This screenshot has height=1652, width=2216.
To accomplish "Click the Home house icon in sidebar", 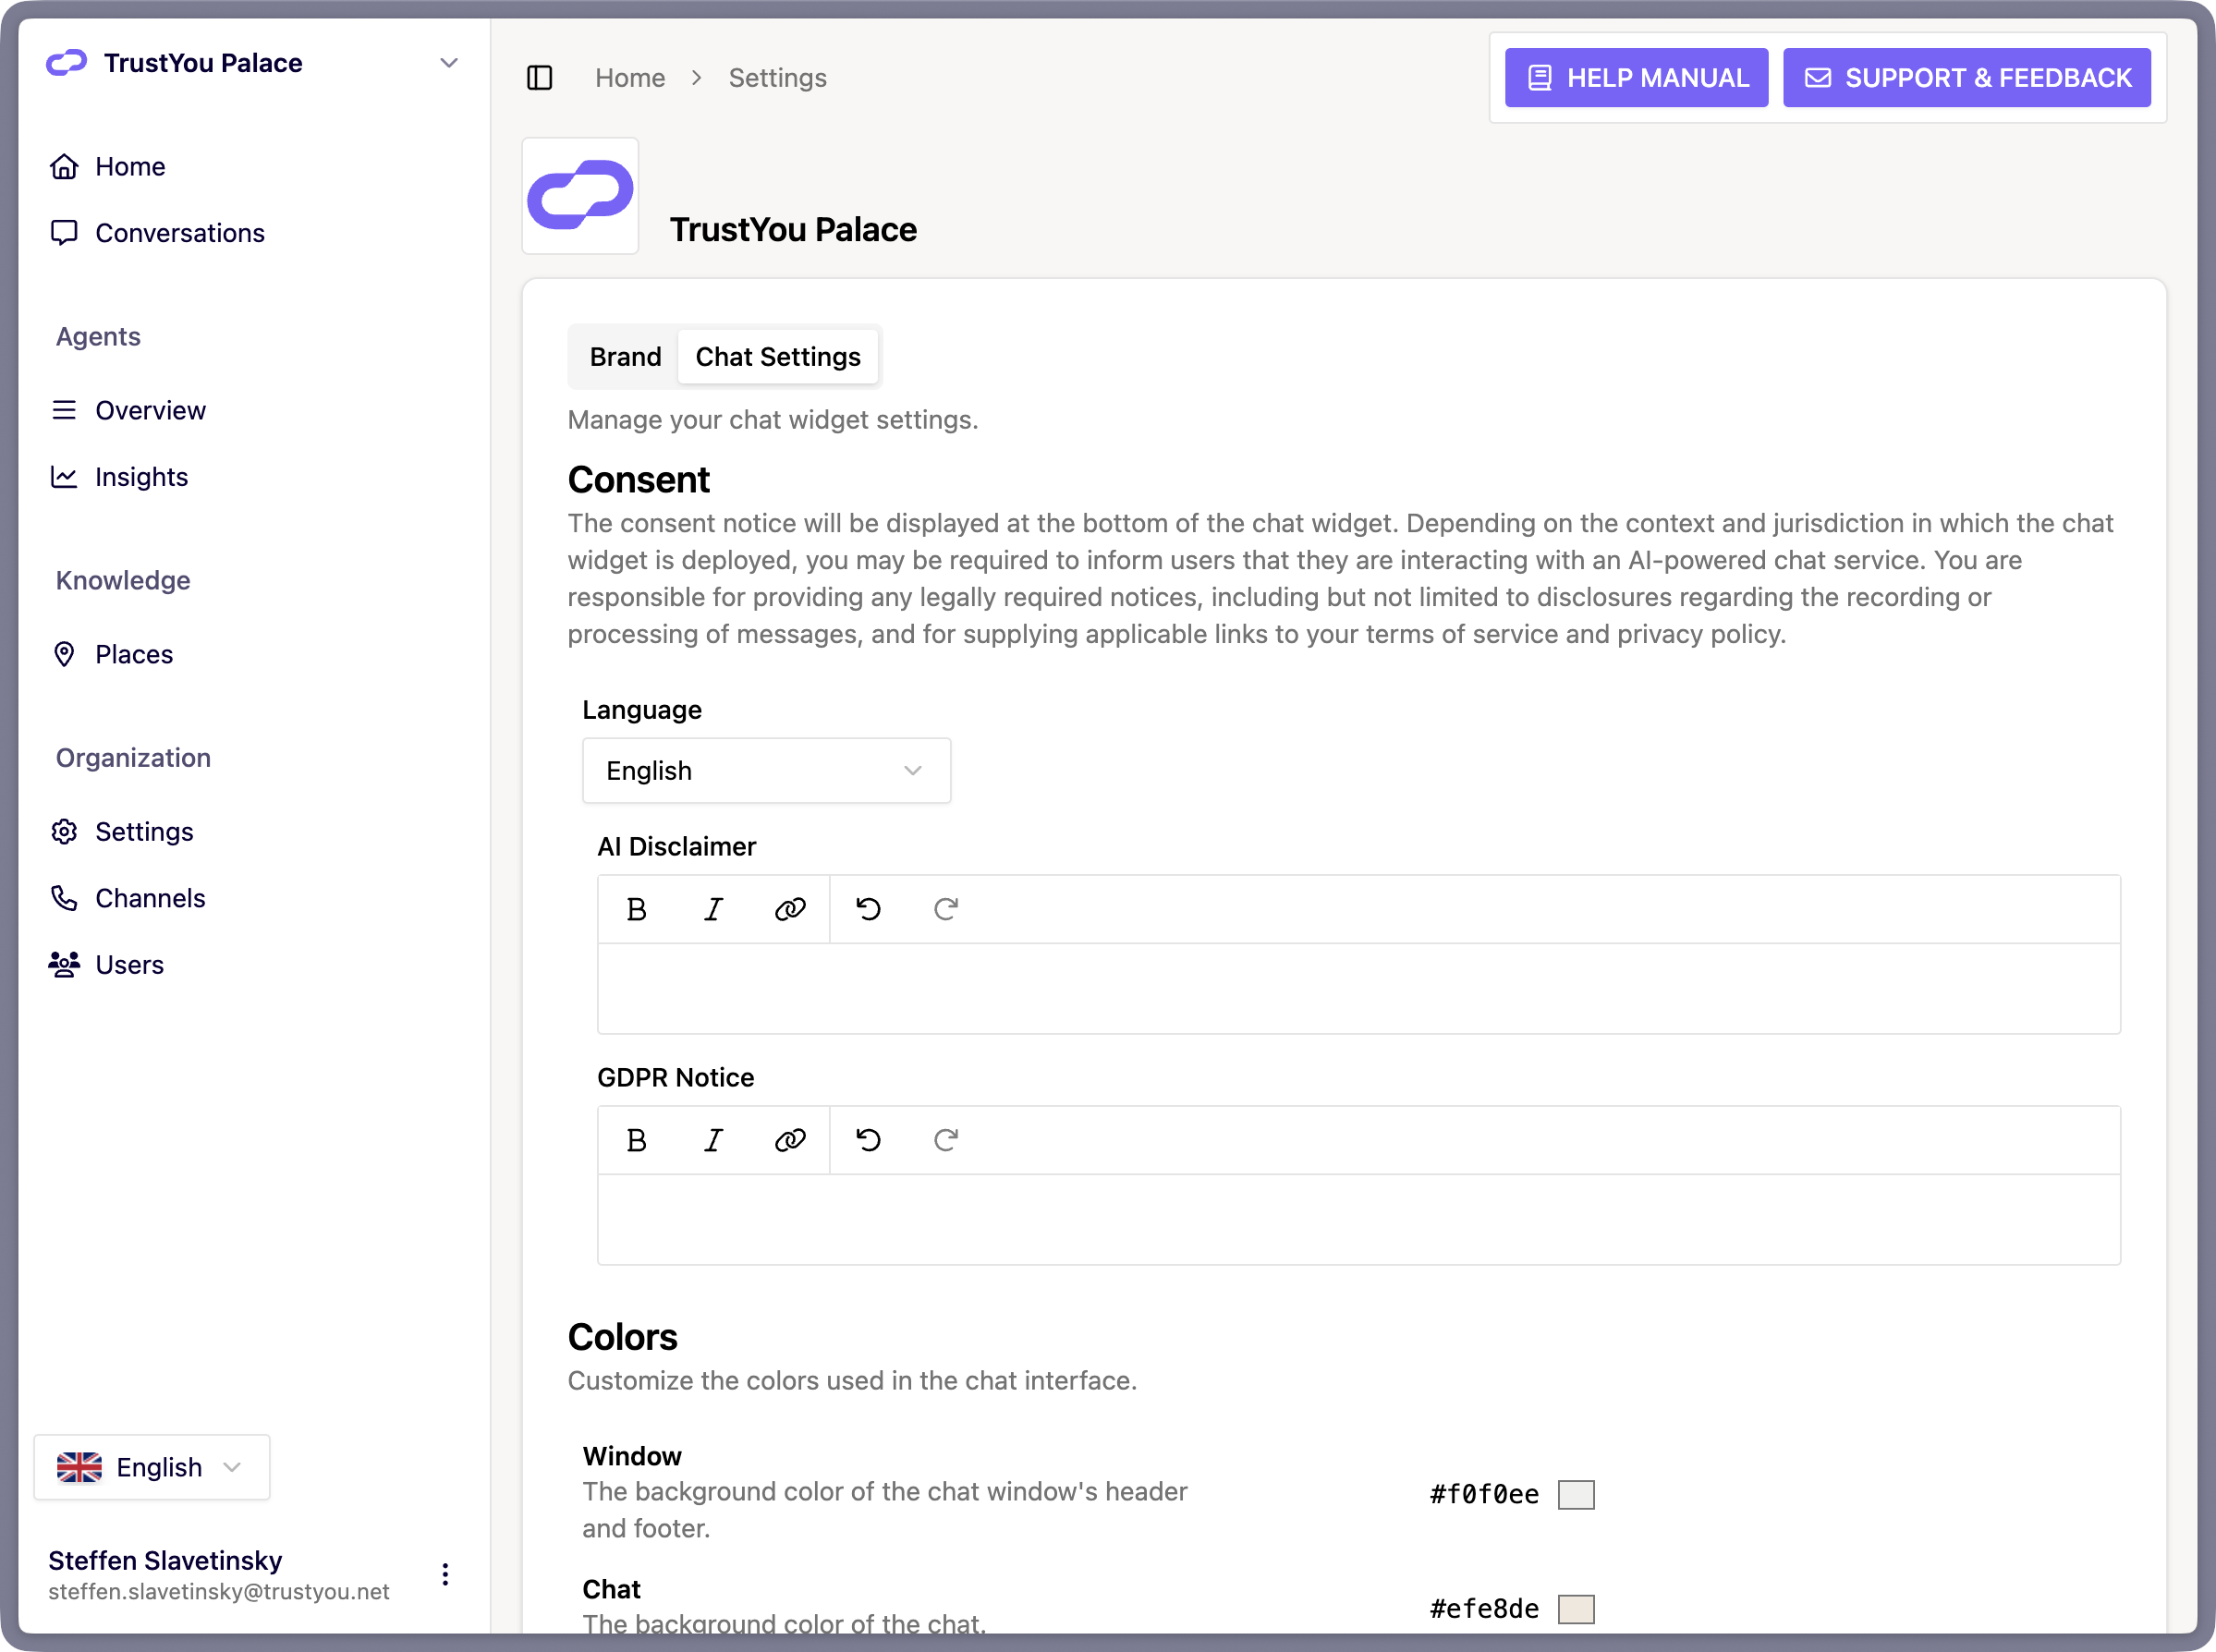I will [x=64, y=166].
